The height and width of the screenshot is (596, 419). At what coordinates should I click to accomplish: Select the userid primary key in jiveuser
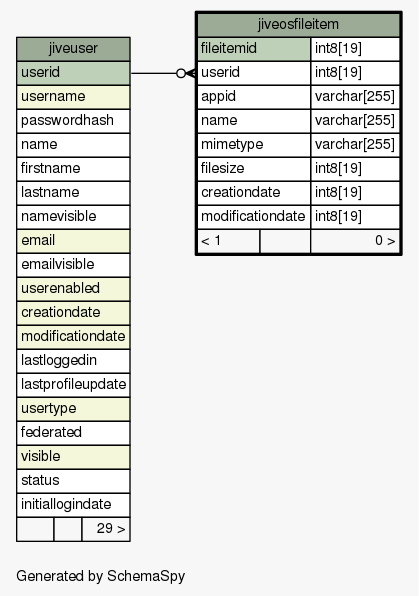(x=73, y=73)
